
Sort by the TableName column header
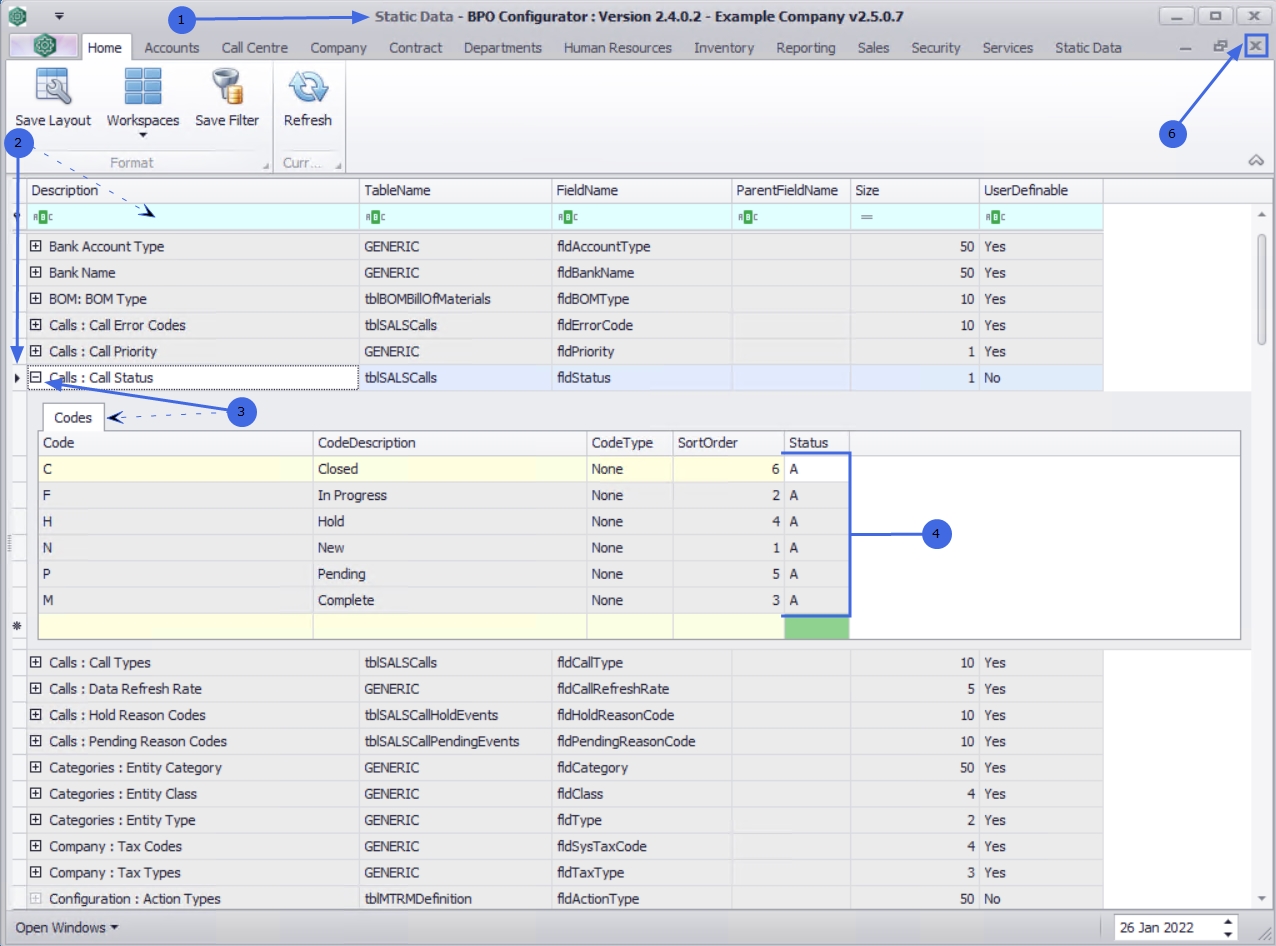click(x=455, y=190)
